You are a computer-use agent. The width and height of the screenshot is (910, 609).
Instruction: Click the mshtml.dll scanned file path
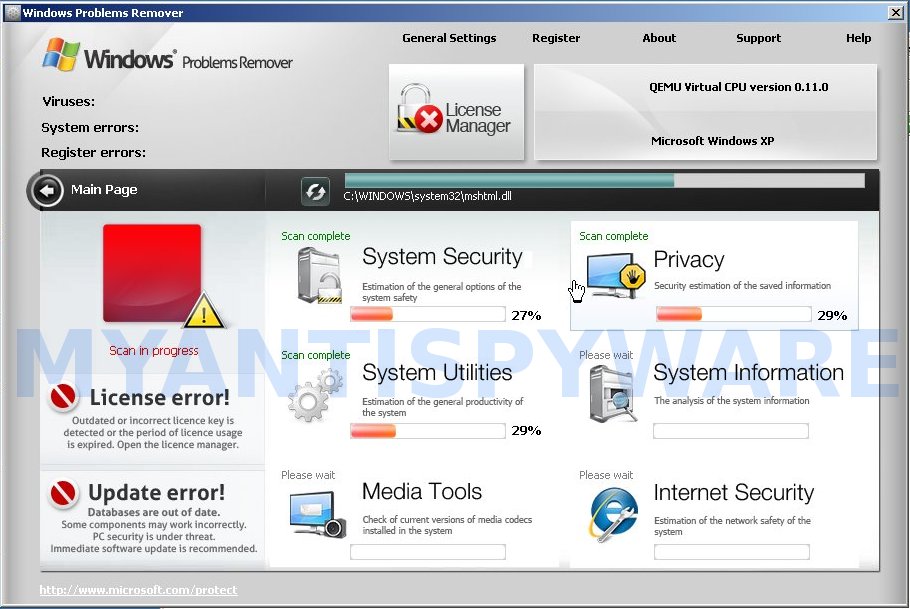[x=427, y=196]
